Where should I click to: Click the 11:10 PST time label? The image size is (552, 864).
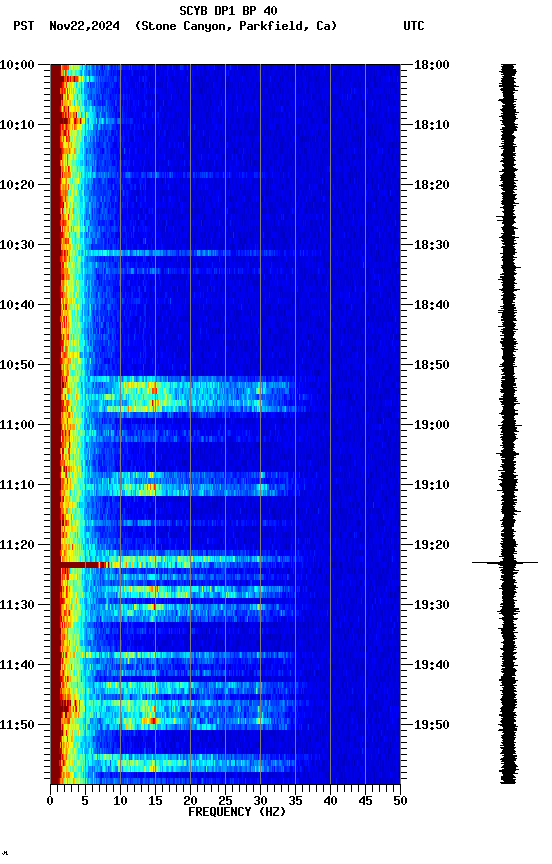click(17, 485)
